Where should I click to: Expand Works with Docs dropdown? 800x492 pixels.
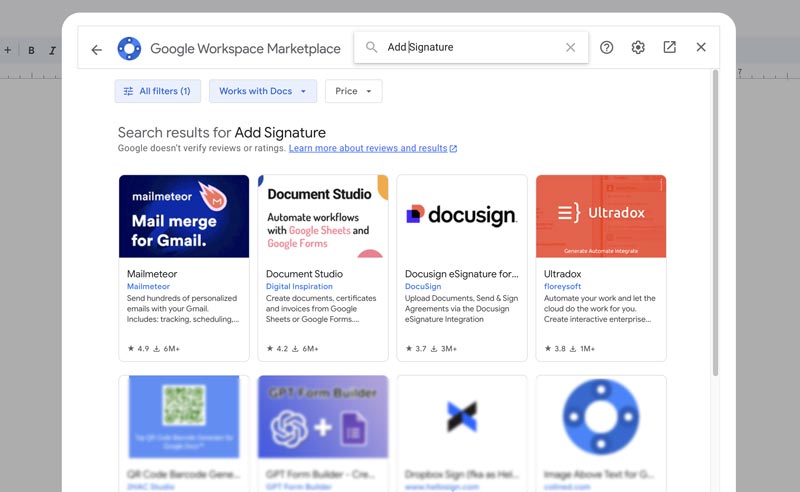tap(263, 91)
